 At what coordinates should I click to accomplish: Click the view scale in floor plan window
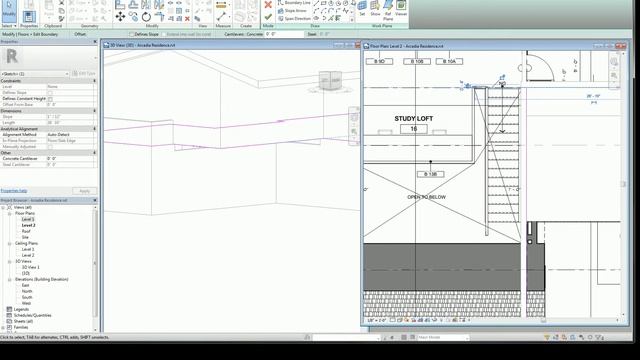pos(376,320)
